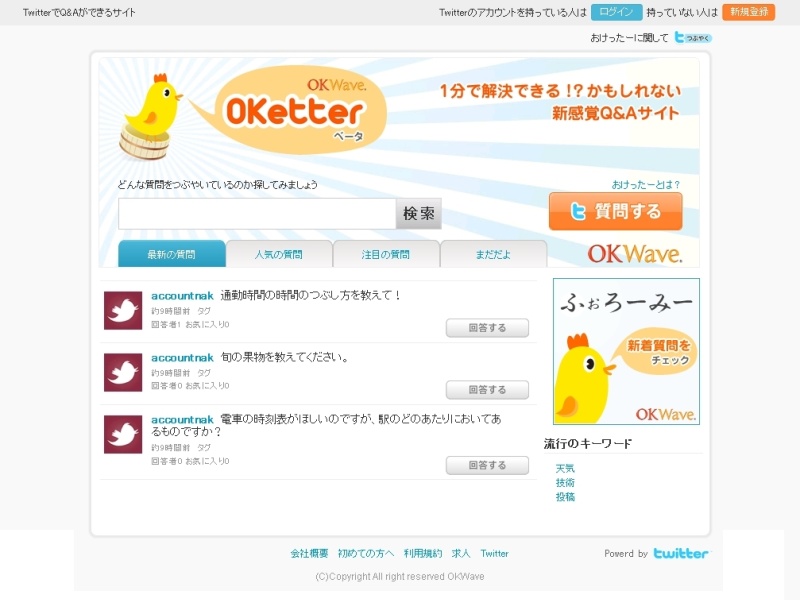The width and height of the screenshot is (800, 600).
Task: Click the OKWave logo below 質問する
Action: tap(635, 254)
